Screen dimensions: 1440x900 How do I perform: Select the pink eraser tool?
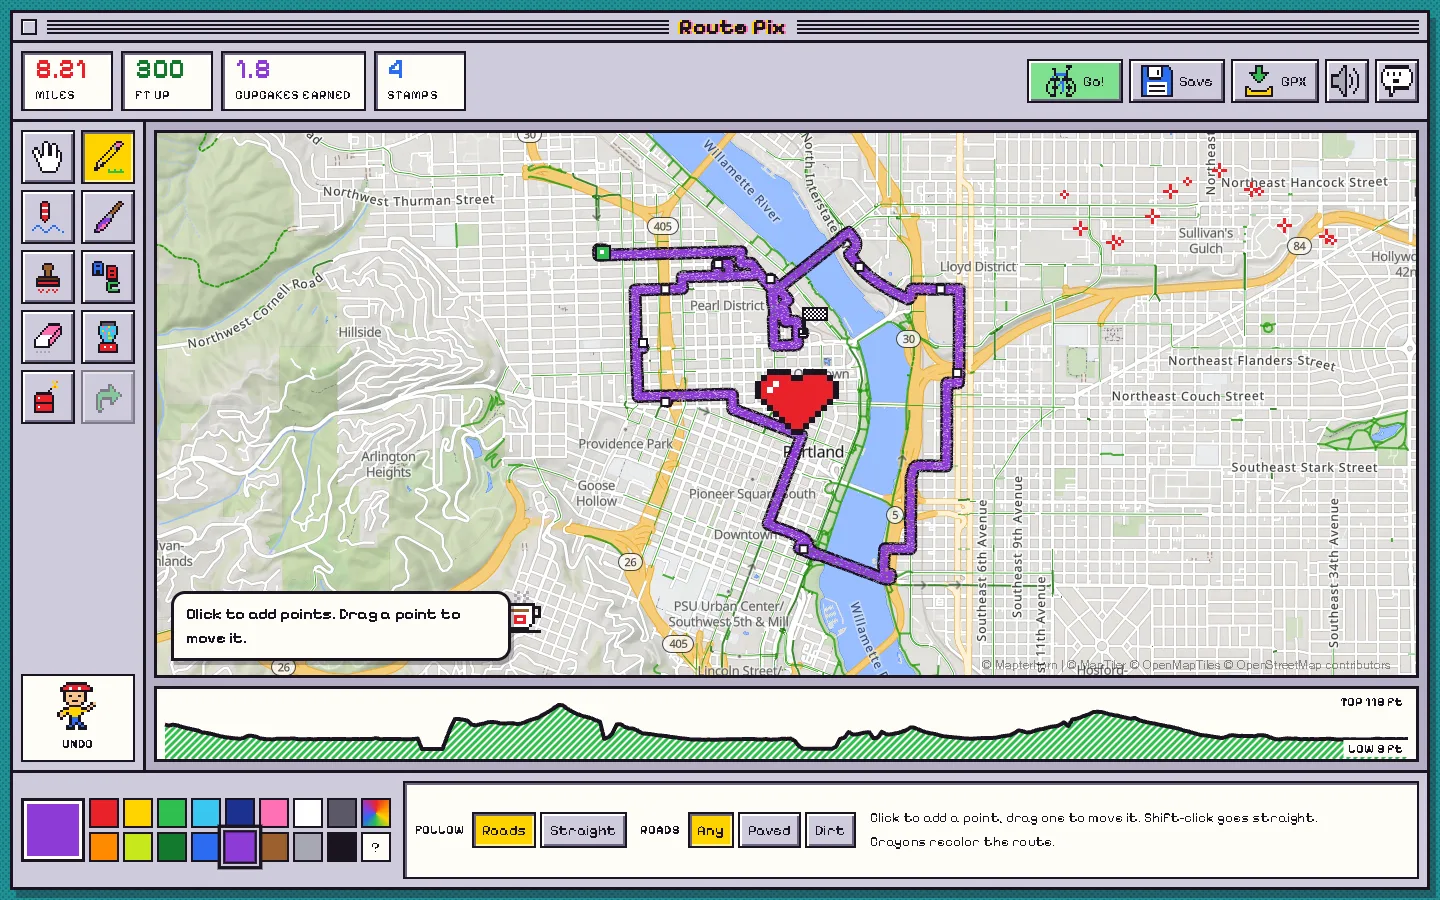pos(48,337)
